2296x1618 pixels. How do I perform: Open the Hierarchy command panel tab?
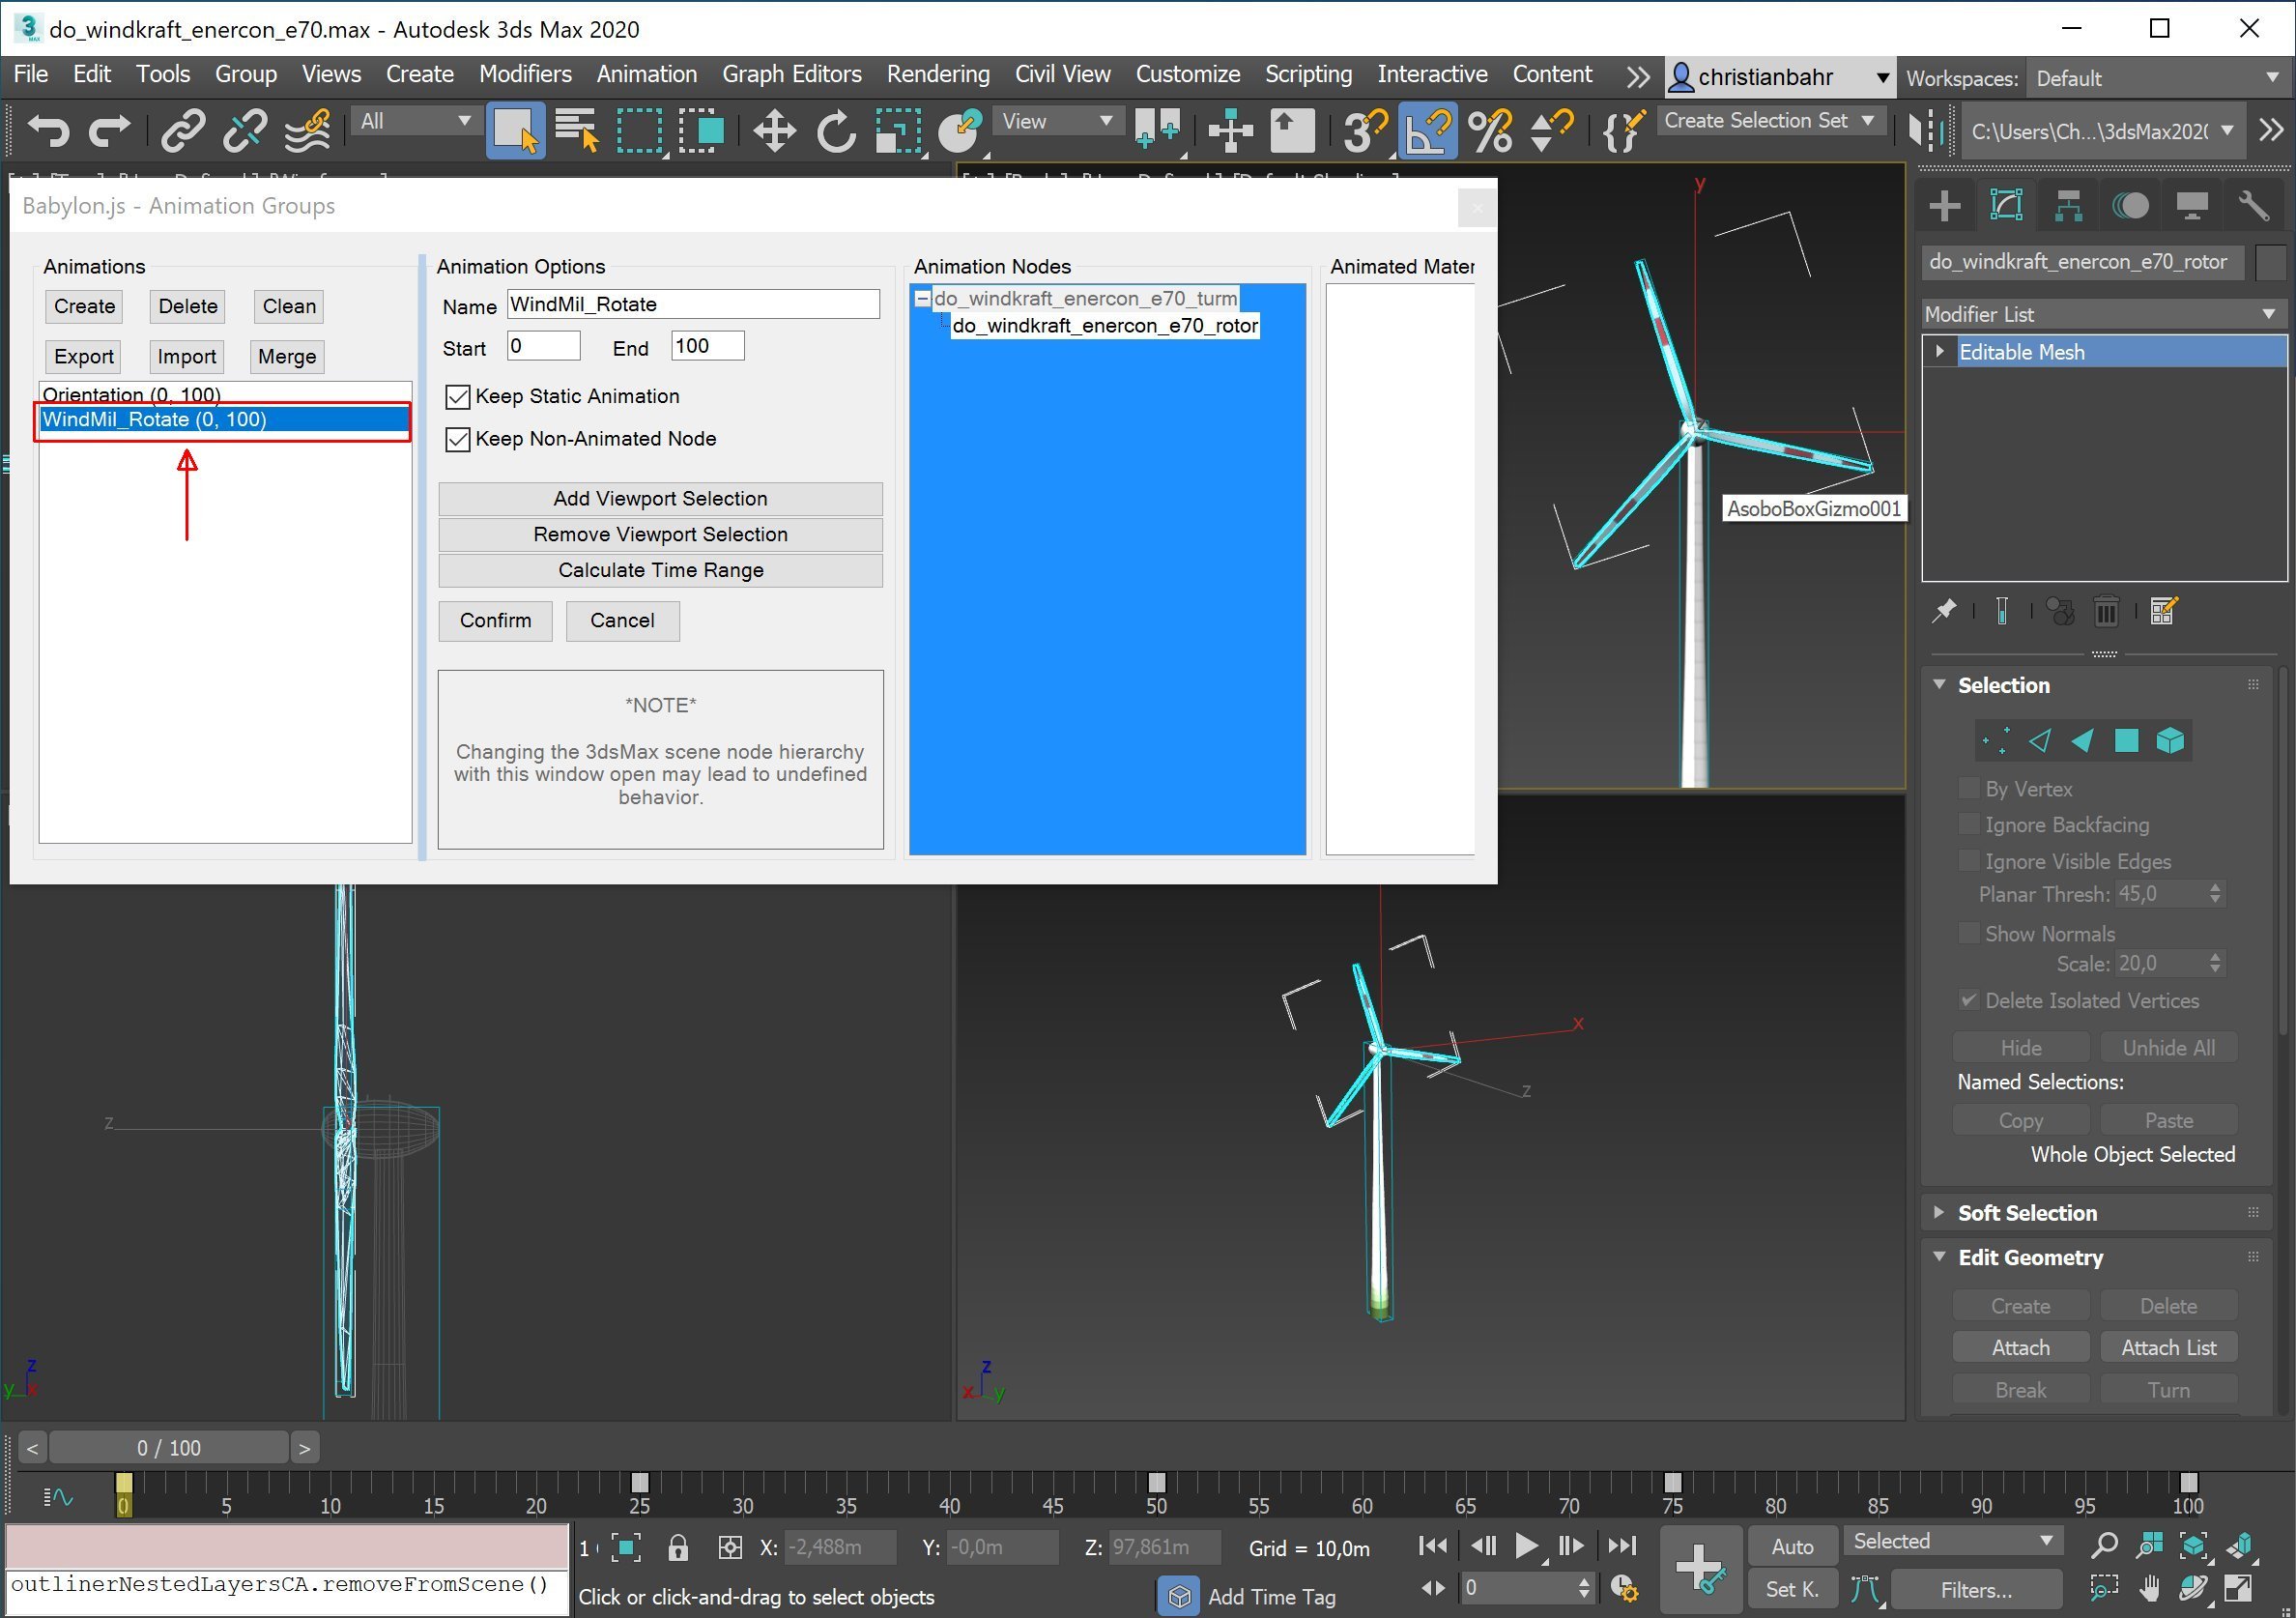(2068, 207)
